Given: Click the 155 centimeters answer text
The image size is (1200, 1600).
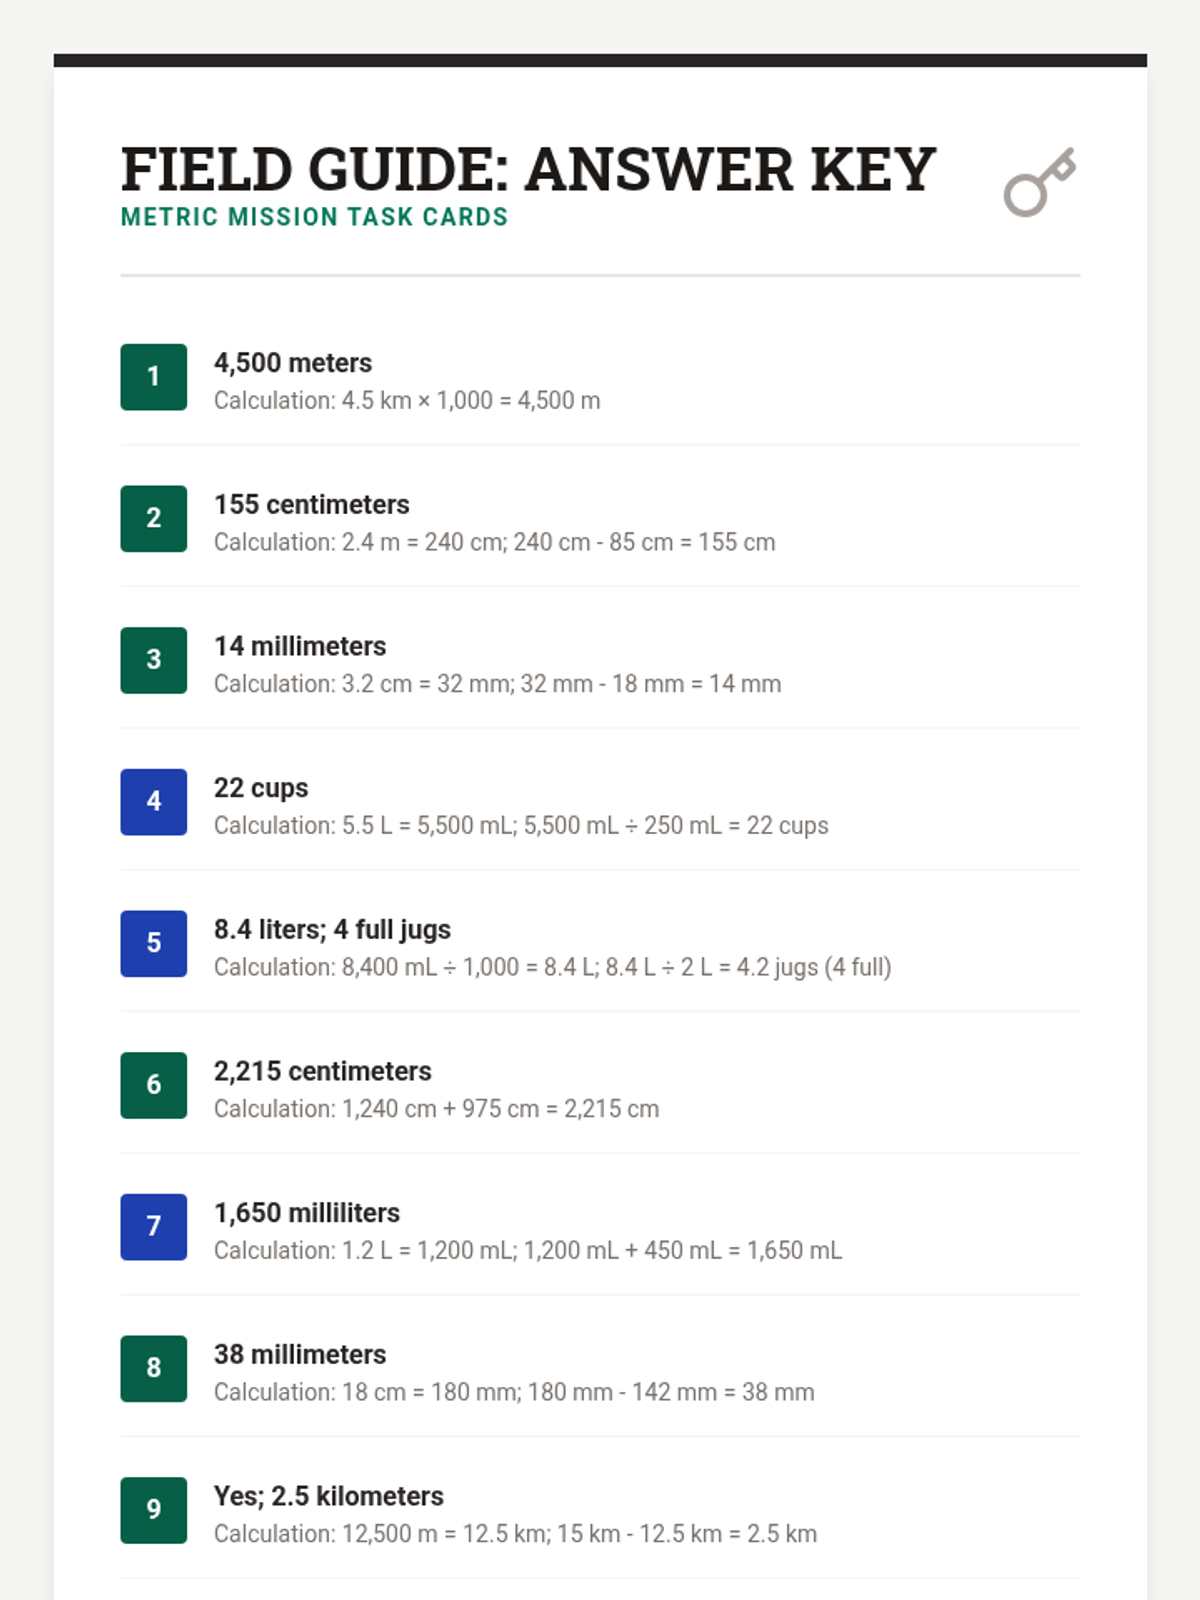Looking at the screenshot, I should point(311,505).
